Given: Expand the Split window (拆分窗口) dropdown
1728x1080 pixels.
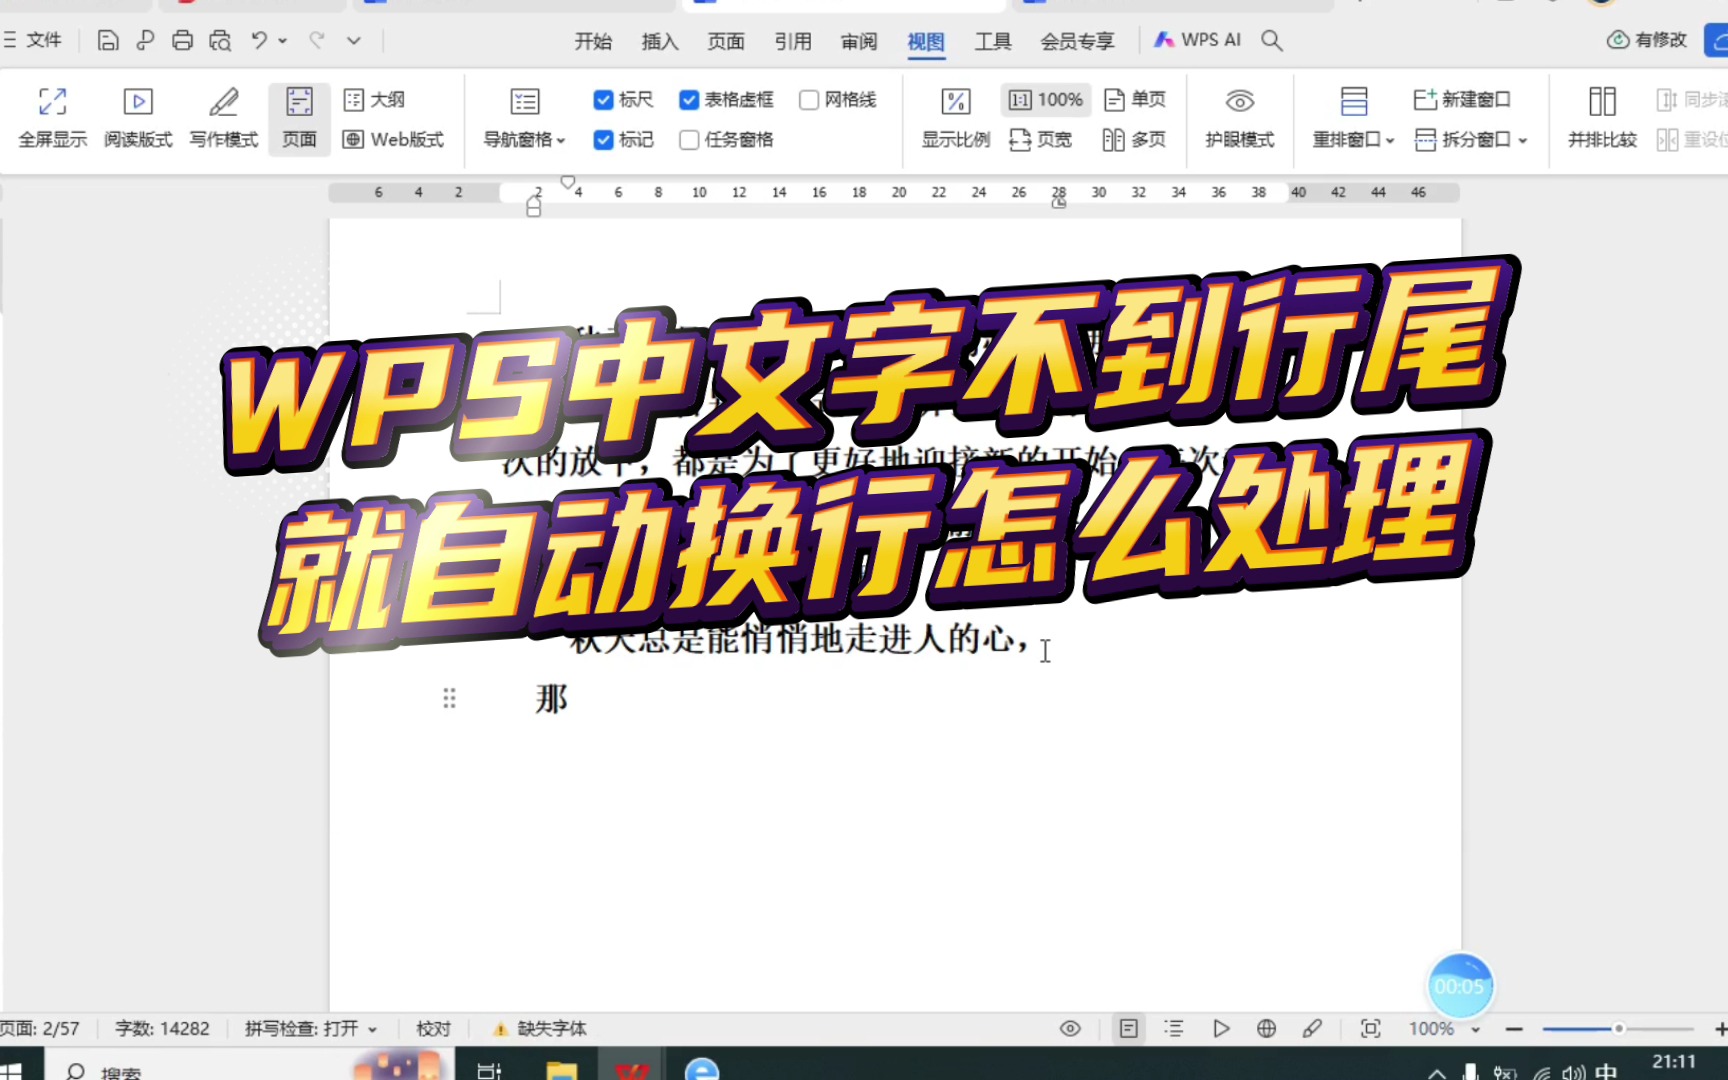Looking at the screenshot, I should 1523,140.
